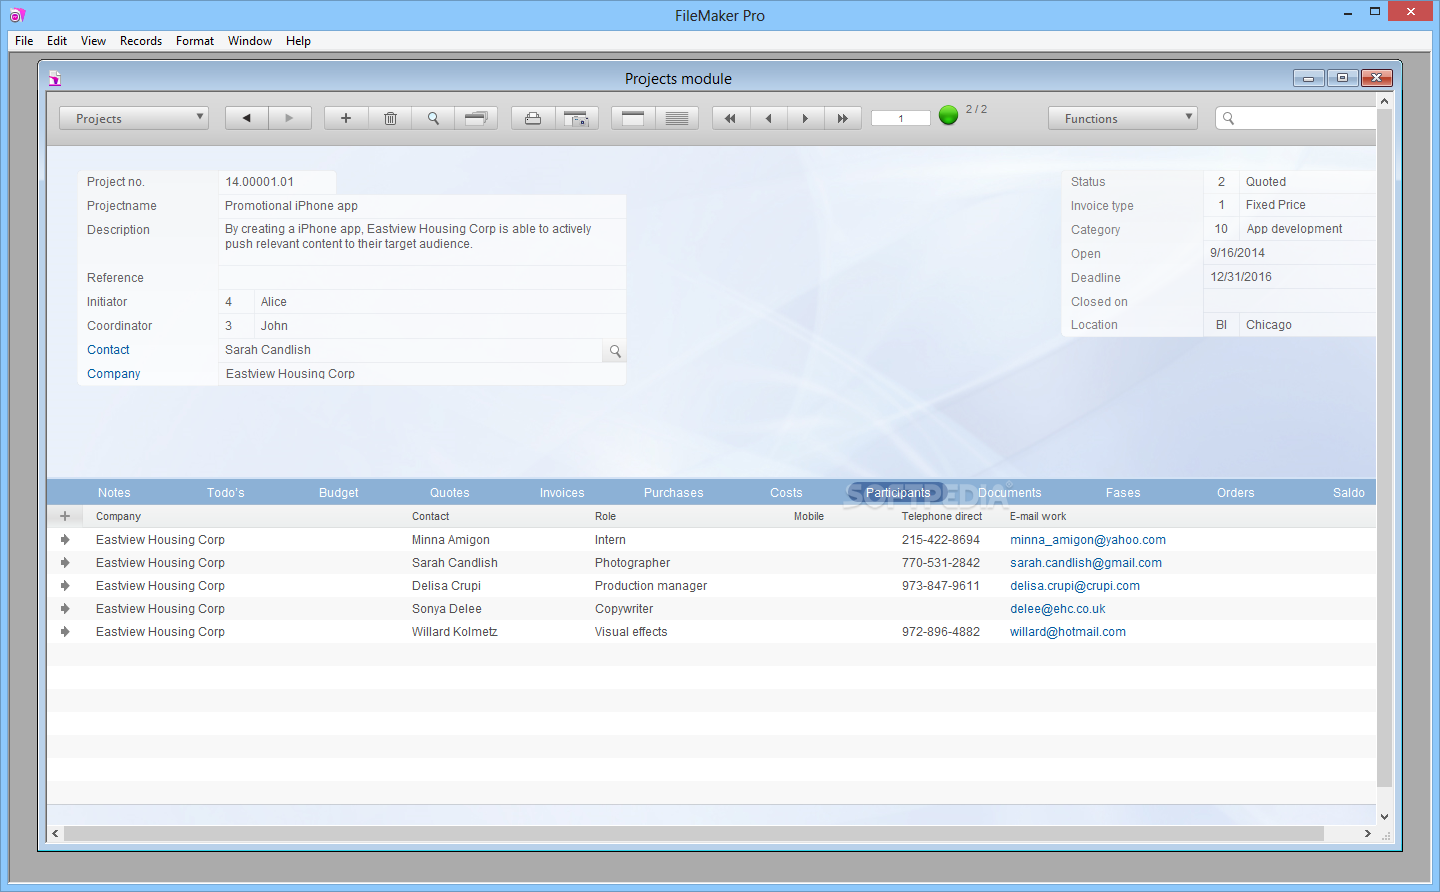Click the green status indicator circle
This screenshot has width=1440, height=892.
(x=949, y=115)
